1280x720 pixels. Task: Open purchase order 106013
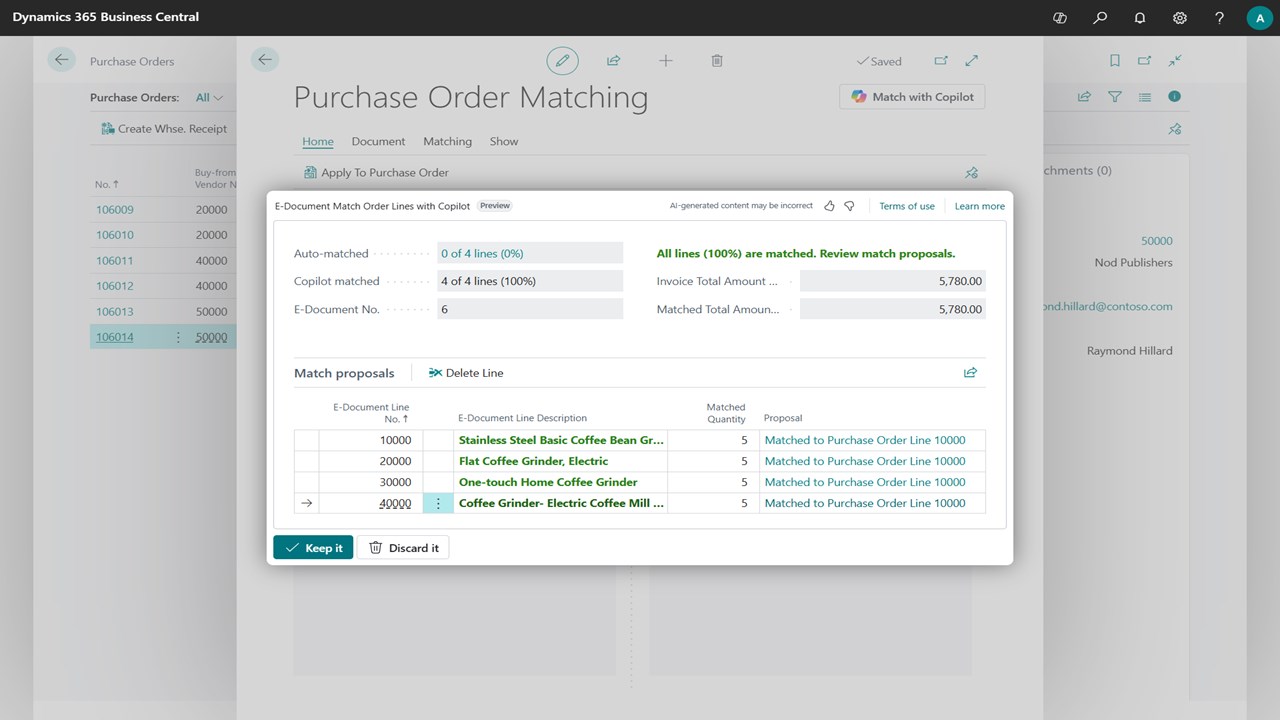[114, 312]
